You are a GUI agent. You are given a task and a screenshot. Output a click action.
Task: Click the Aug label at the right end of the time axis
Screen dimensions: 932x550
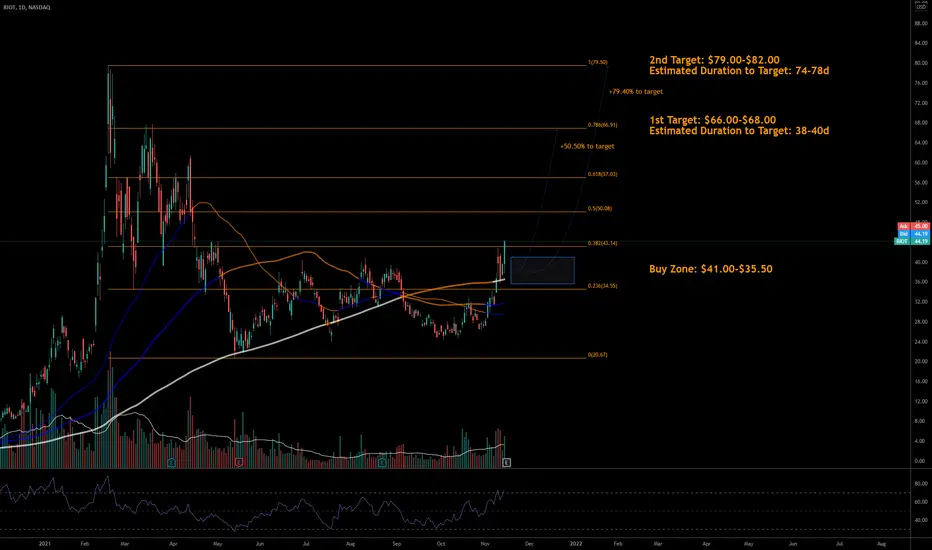(881, 543)
